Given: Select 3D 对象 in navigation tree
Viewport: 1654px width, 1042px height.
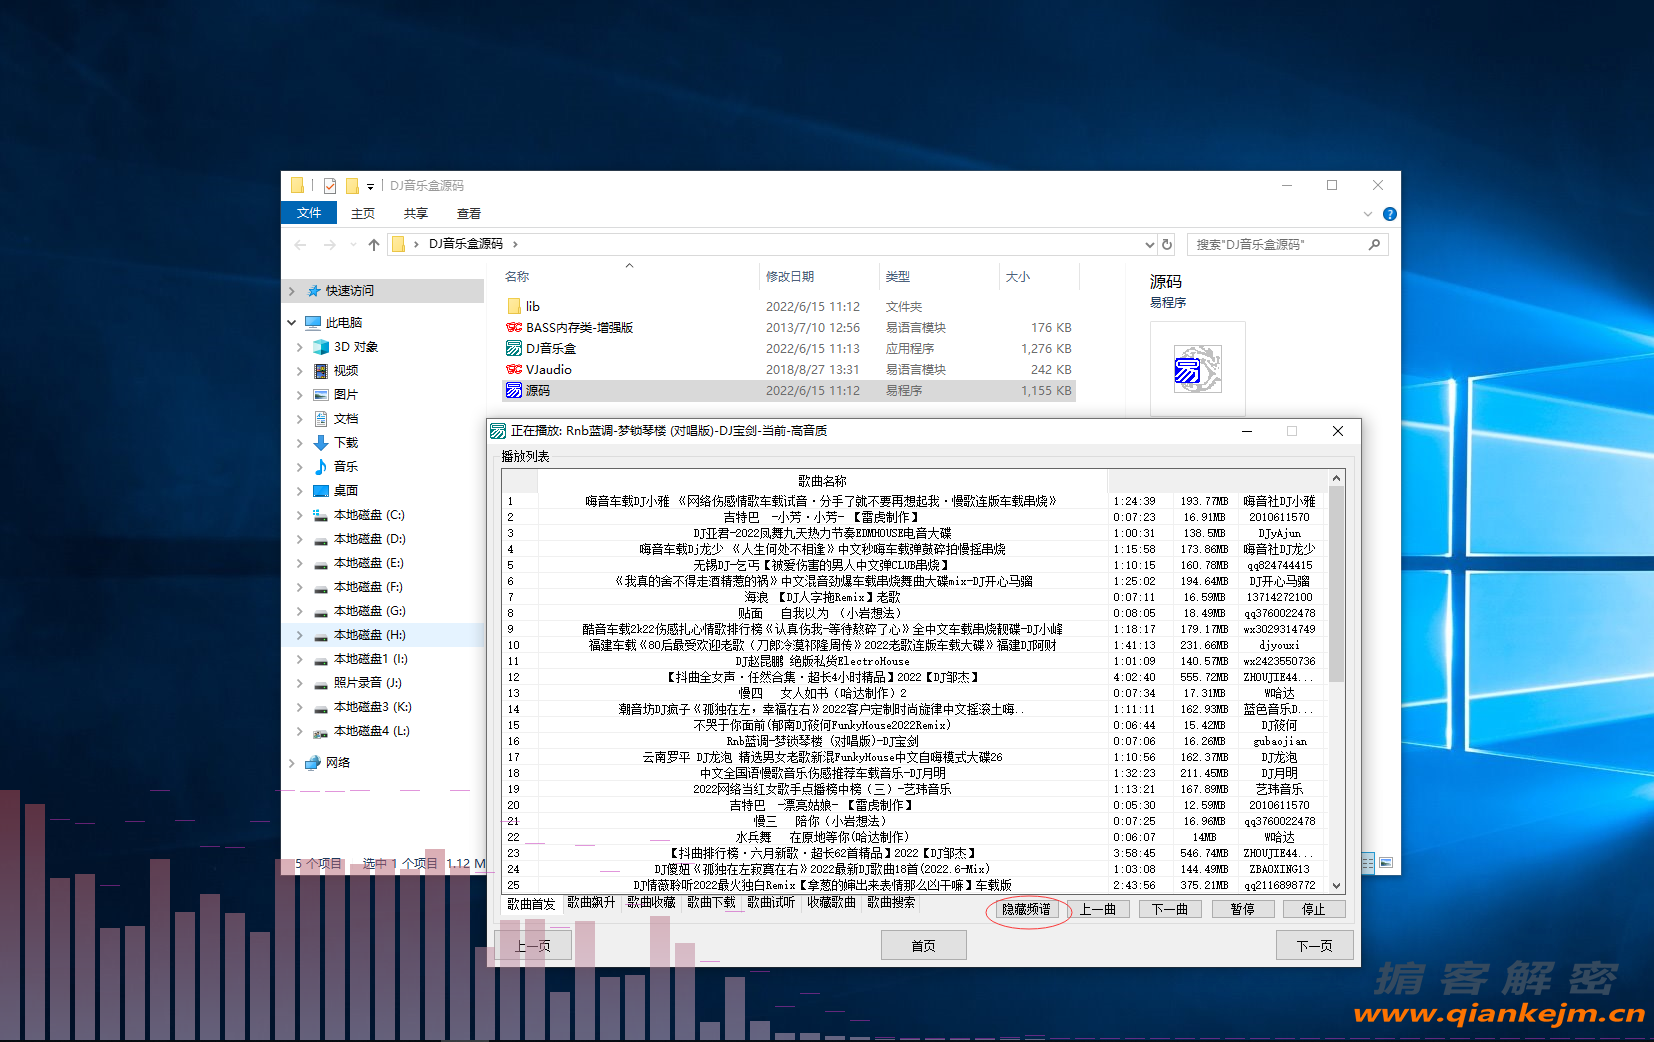Looking at the screenshot, I should 355,347.
